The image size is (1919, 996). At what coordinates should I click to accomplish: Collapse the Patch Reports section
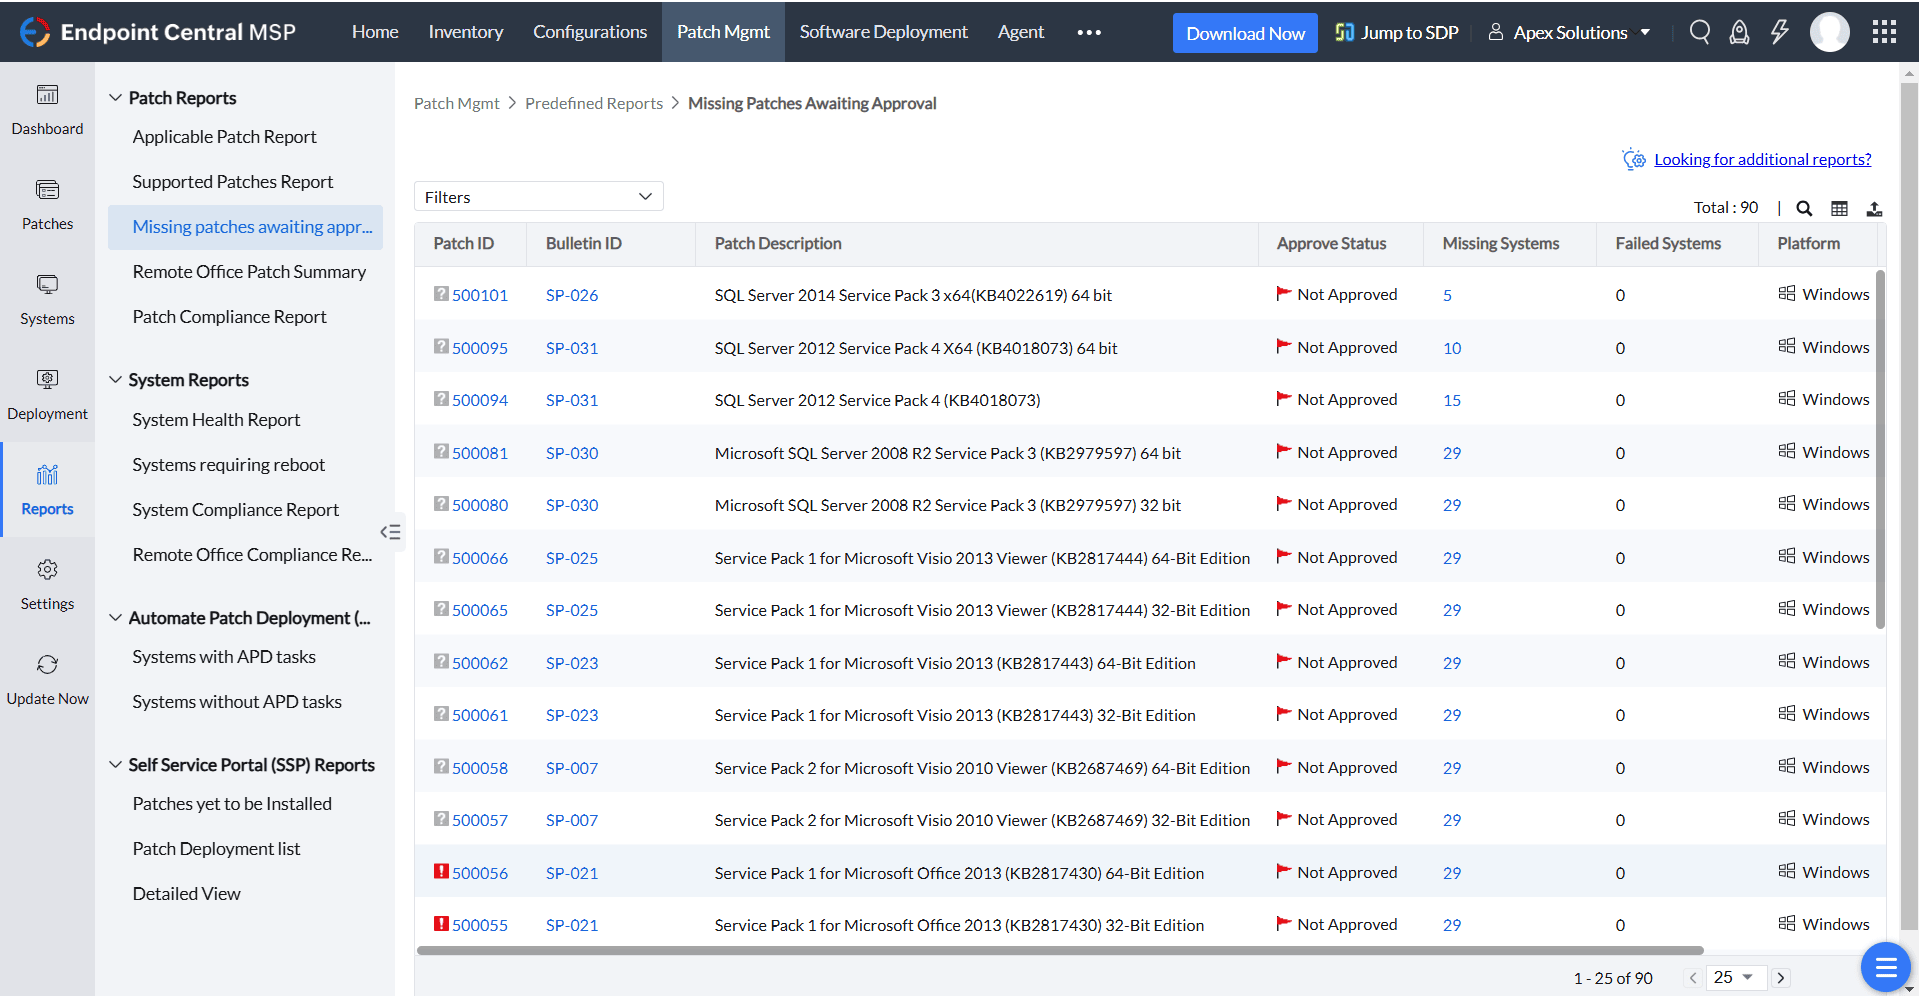[115, 97]
